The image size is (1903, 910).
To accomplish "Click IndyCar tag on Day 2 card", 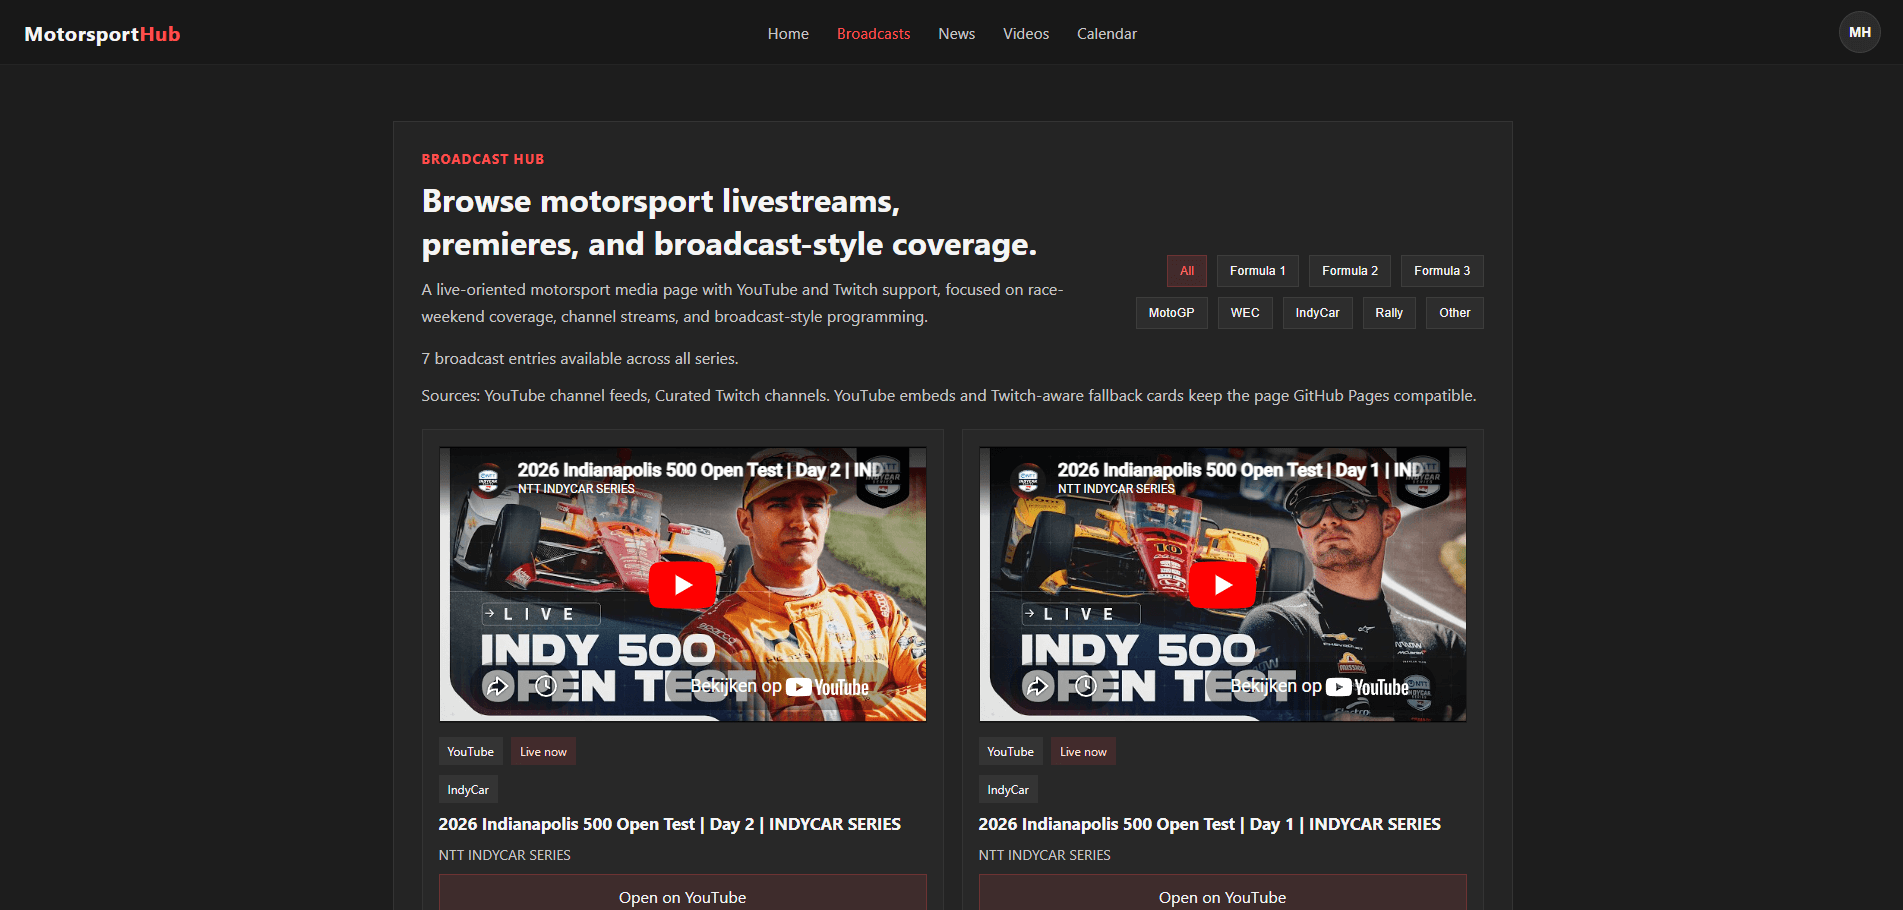I will [468, 790].
